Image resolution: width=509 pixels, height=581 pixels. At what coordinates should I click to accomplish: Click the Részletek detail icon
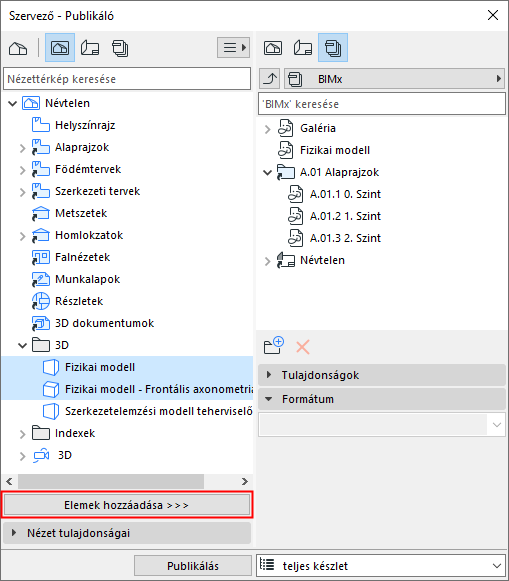coord(41,301)
